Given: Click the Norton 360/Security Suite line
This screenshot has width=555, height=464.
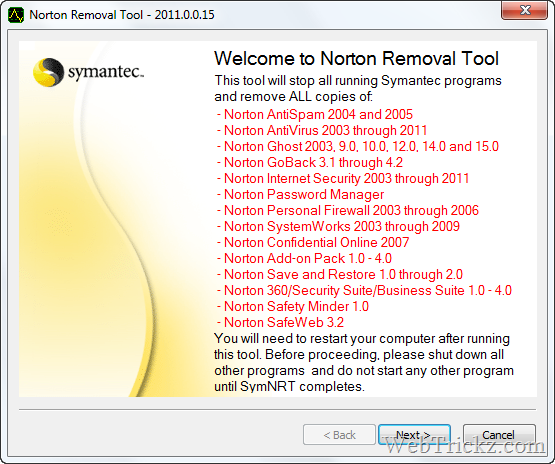Looking at the screenshot, I should pyautogui.click(x=364, y=290).
